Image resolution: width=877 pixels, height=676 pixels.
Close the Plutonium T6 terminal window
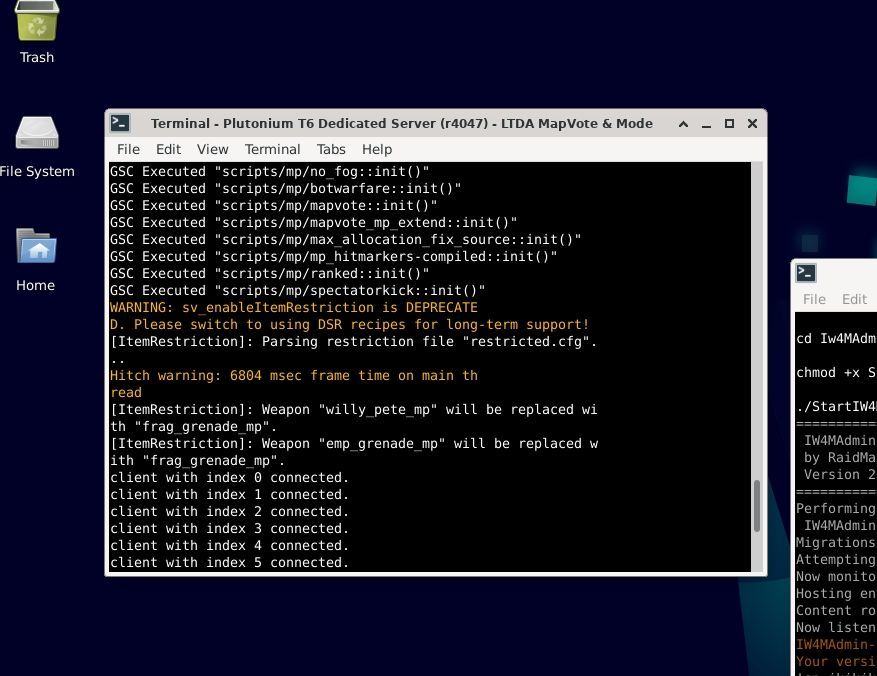pos(752,124)
